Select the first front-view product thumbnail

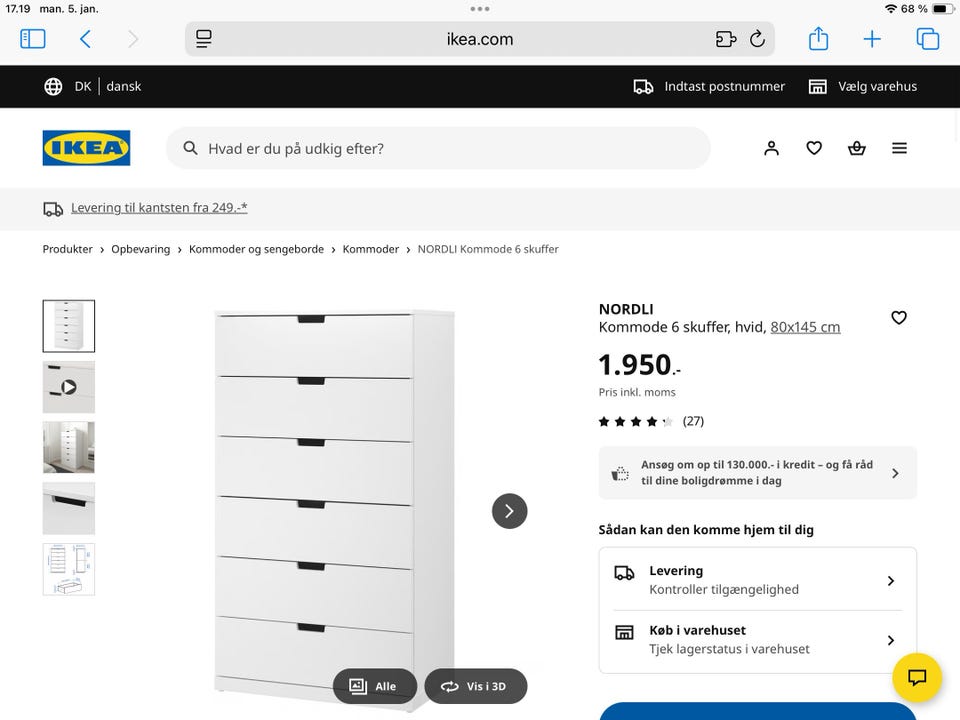[69, 326]
